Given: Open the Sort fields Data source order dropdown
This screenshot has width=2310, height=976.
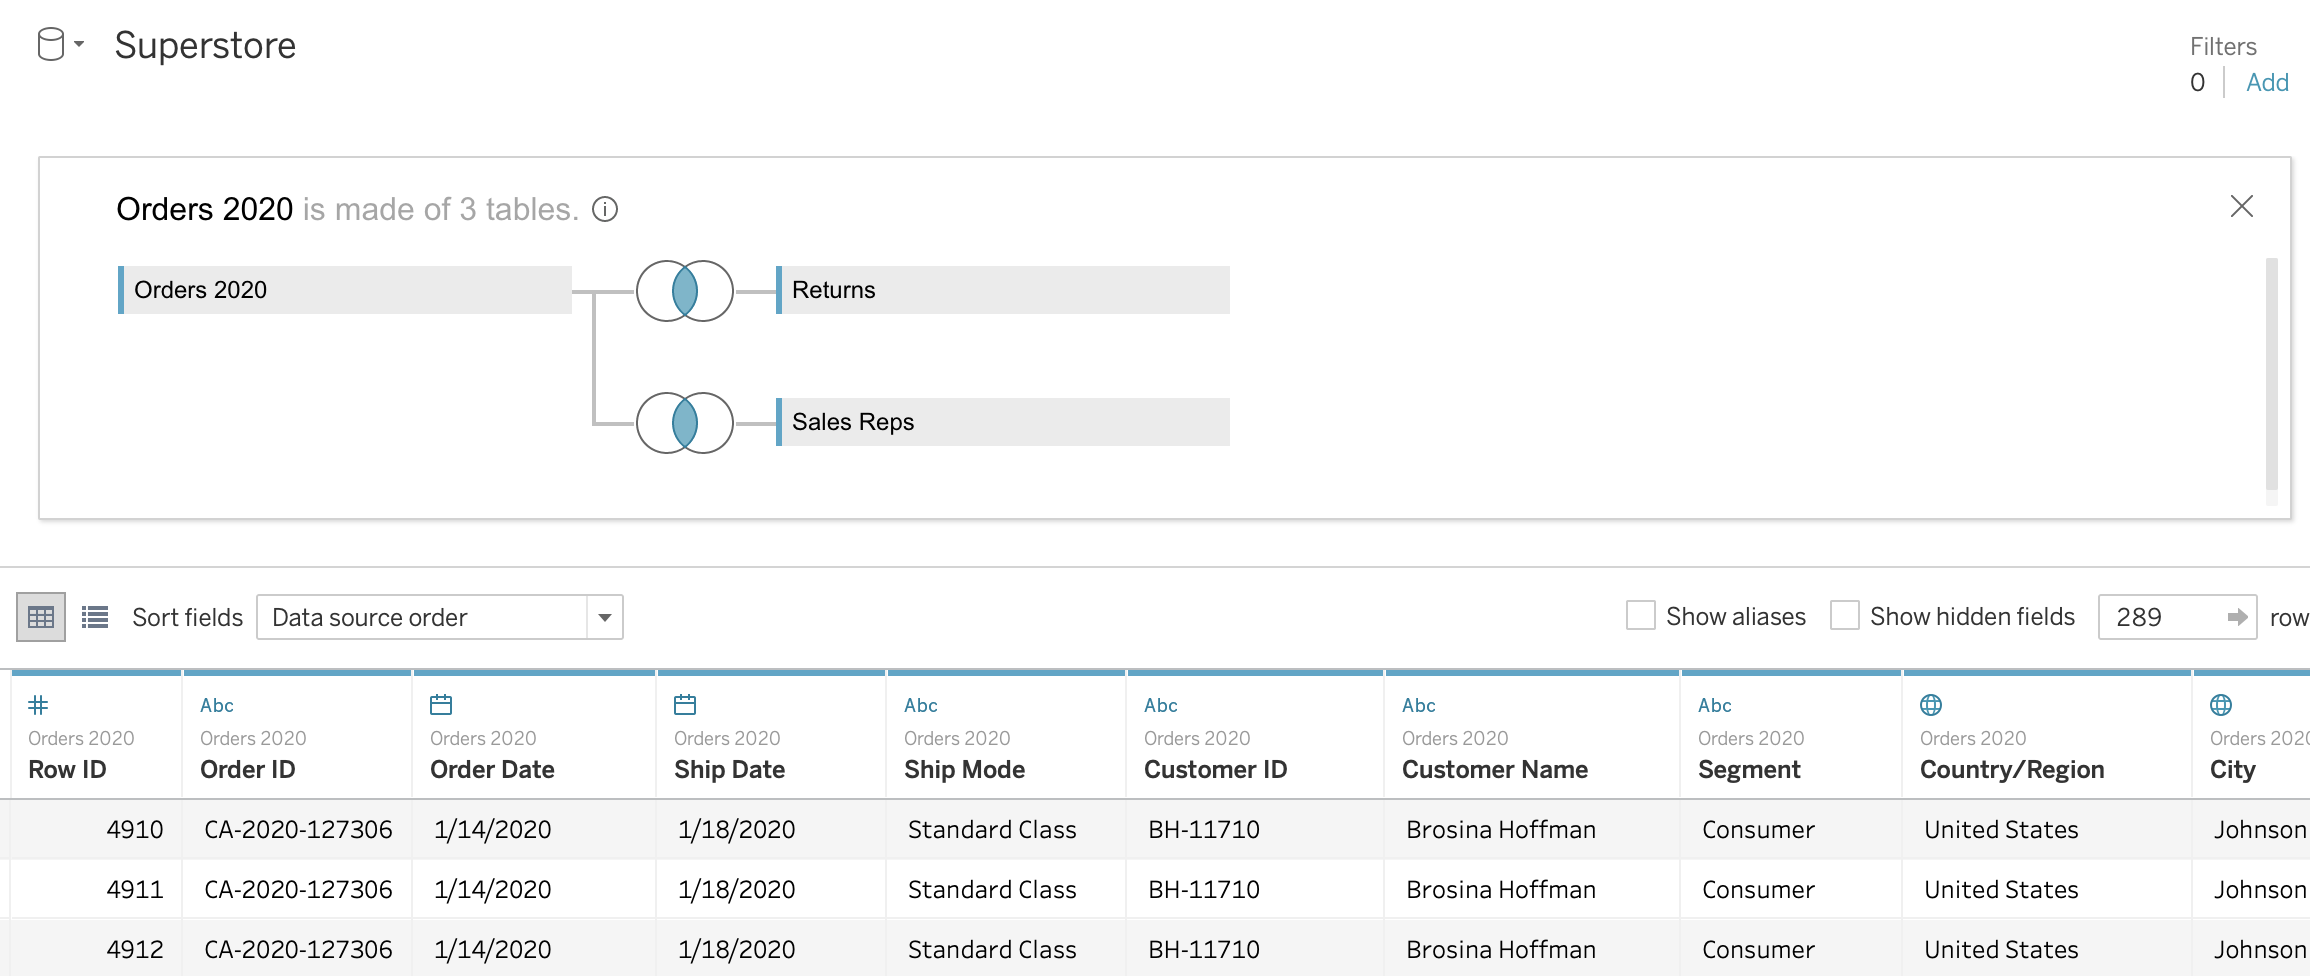Looking at the screenshot, I should point(440,617).
